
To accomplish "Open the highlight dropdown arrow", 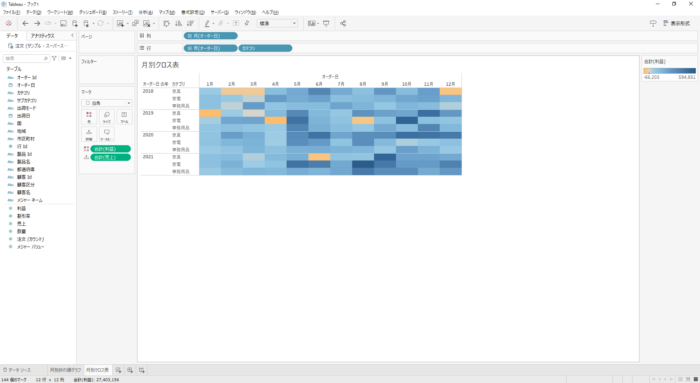I will 213,23.
